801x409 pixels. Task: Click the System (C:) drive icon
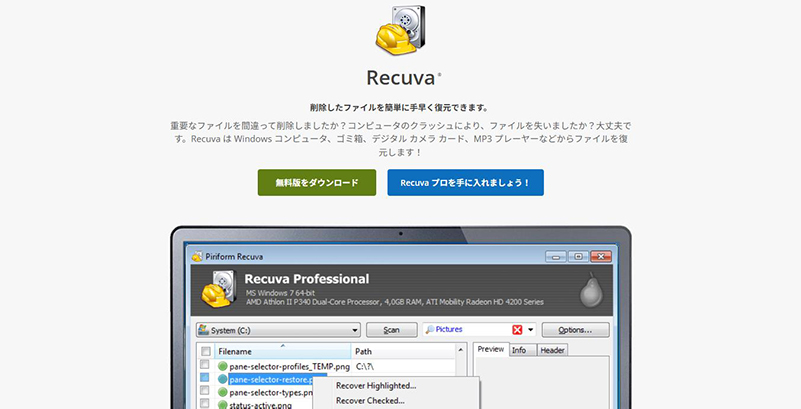point(203,330)
